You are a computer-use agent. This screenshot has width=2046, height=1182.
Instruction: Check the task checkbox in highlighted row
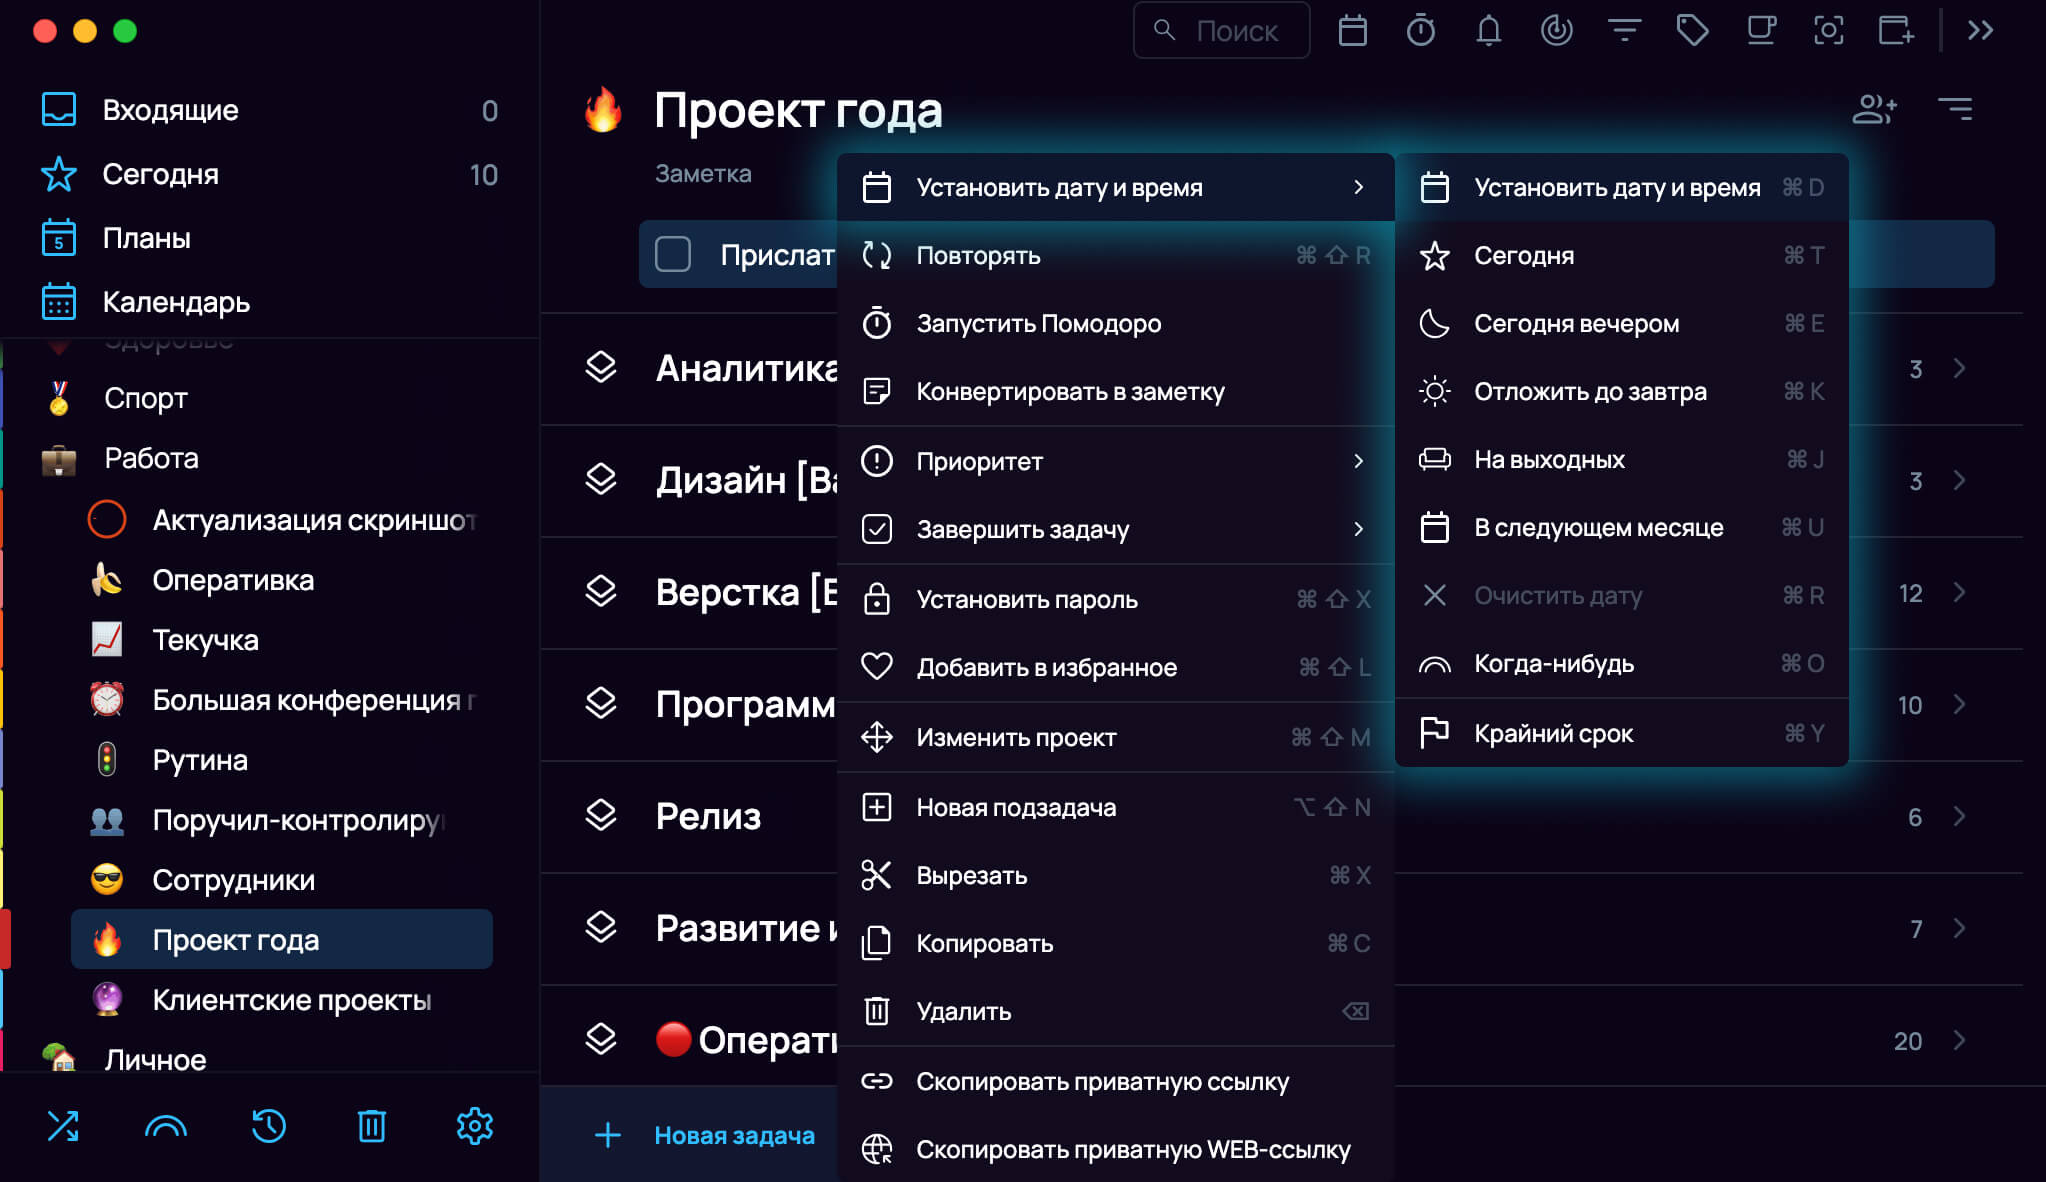(673, 254)
